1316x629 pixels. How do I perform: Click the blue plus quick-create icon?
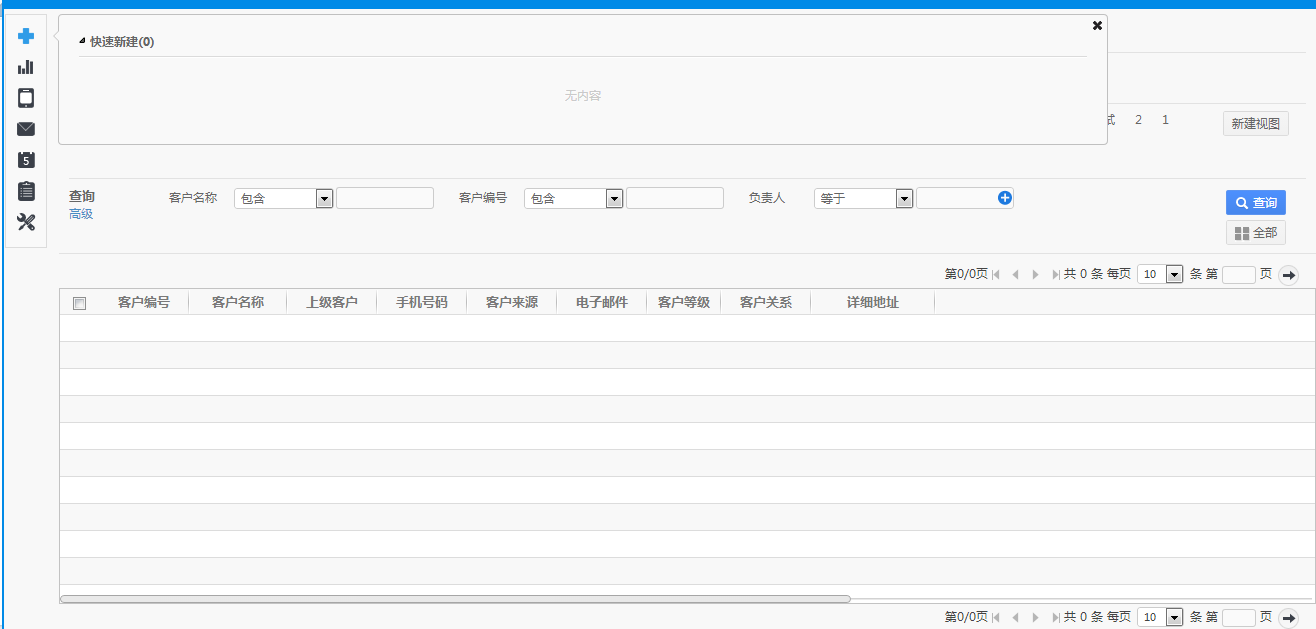tap(26, 36)
